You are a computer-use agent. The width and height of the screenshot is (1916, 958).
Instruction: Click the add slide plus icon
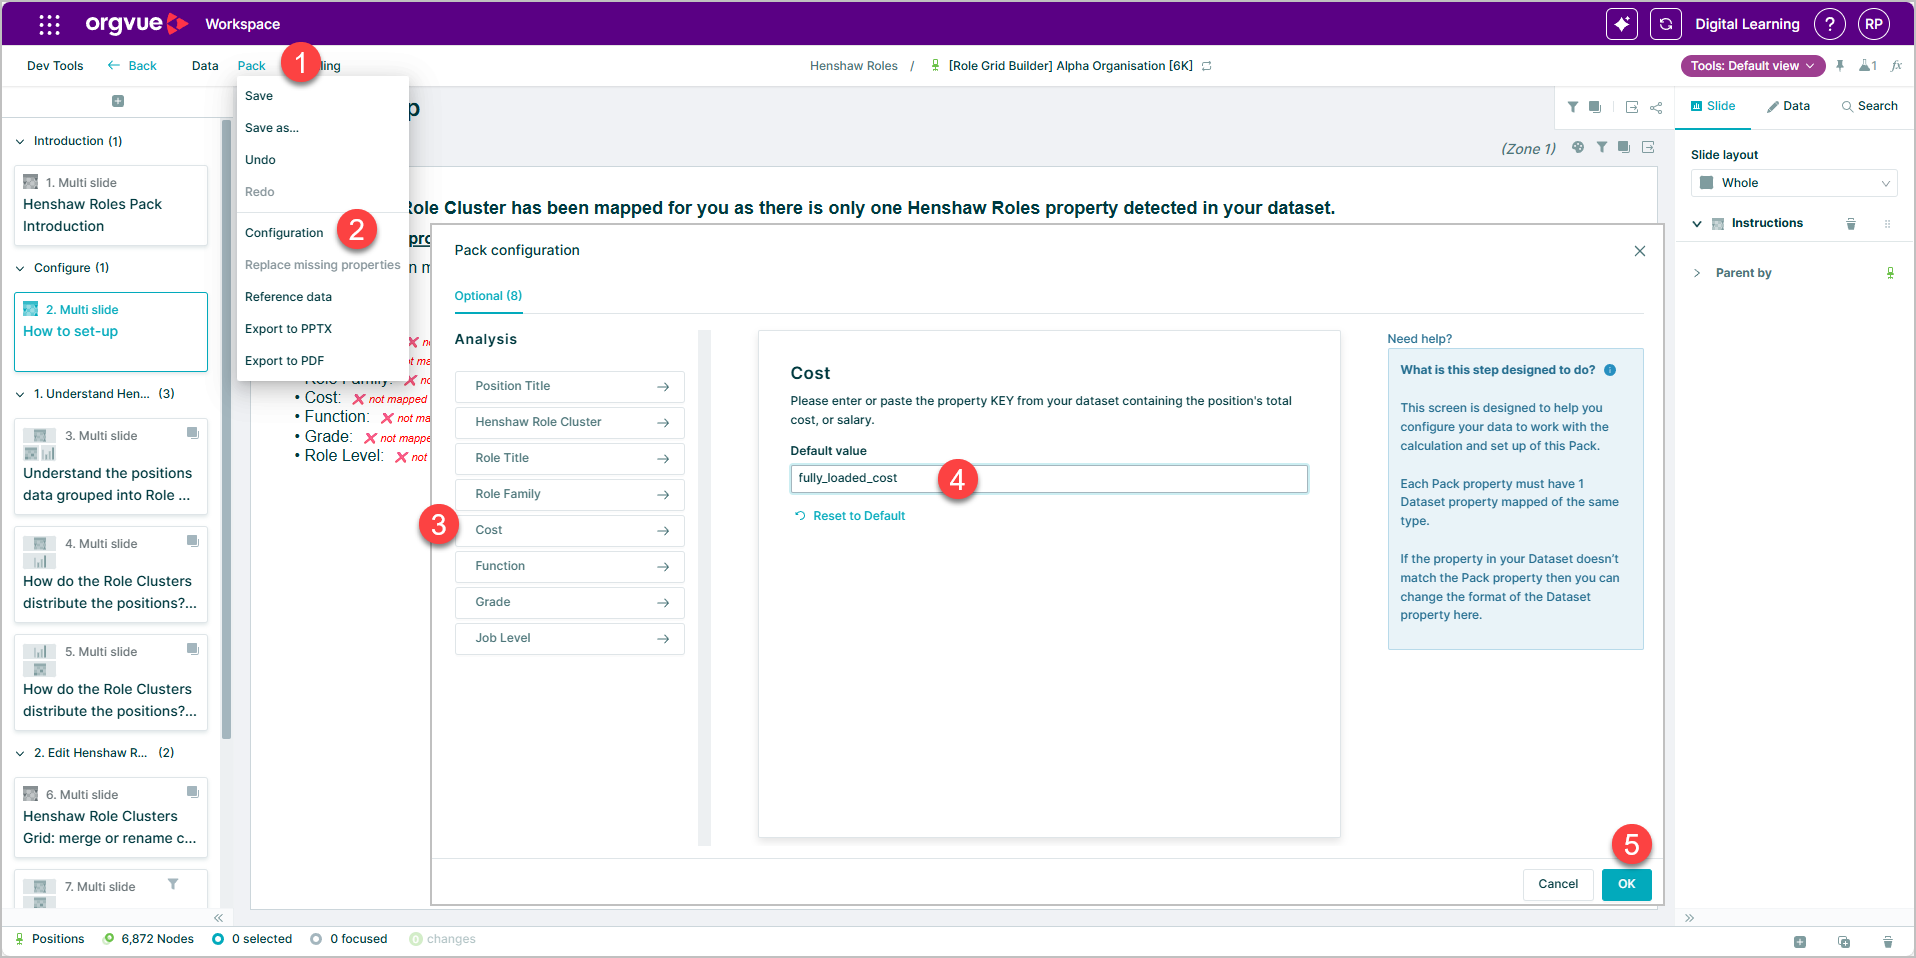pos(118,101)
